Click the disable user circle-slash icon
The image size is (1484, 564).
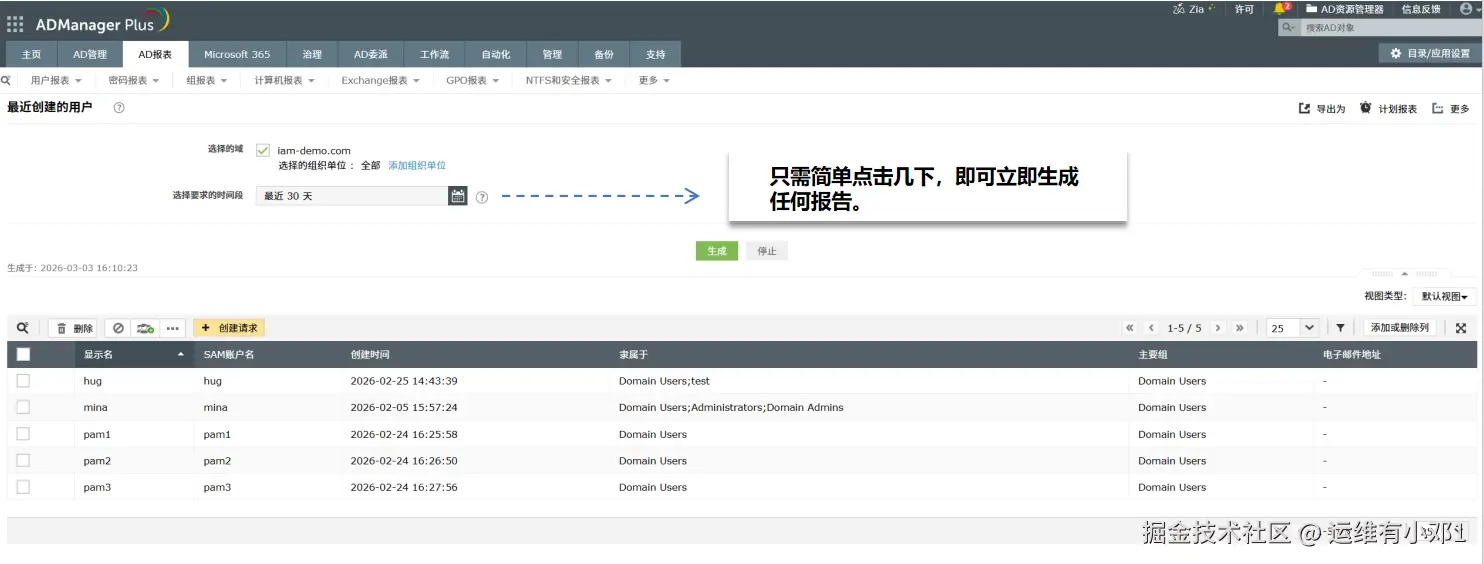(118, 328)
